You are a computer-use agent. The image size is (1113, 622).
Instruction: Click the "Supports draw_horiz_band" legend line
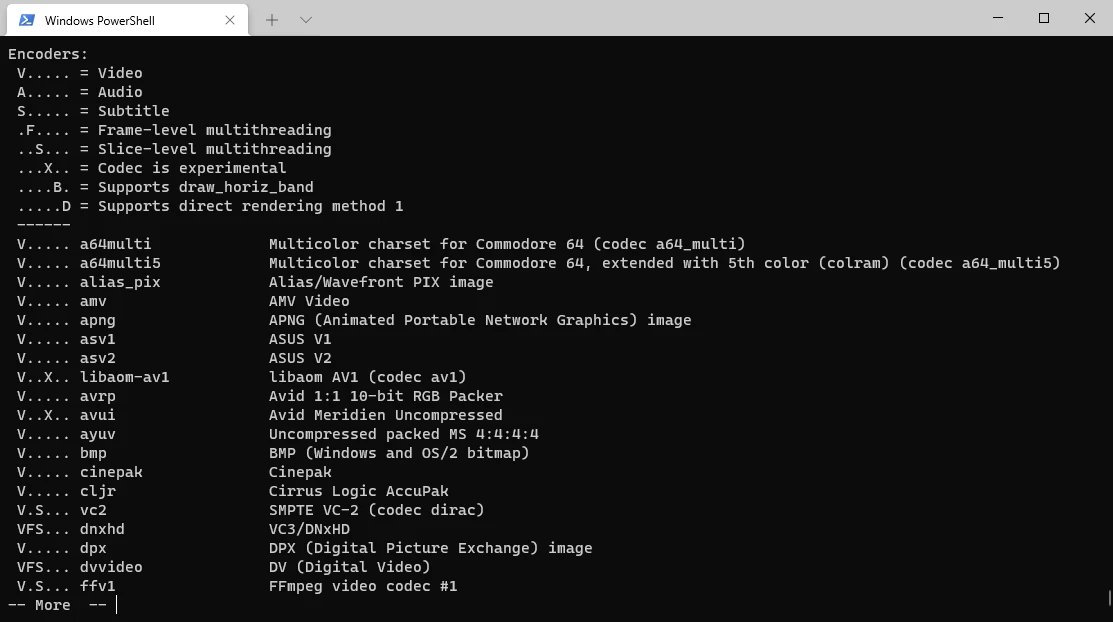pos(205,187)
